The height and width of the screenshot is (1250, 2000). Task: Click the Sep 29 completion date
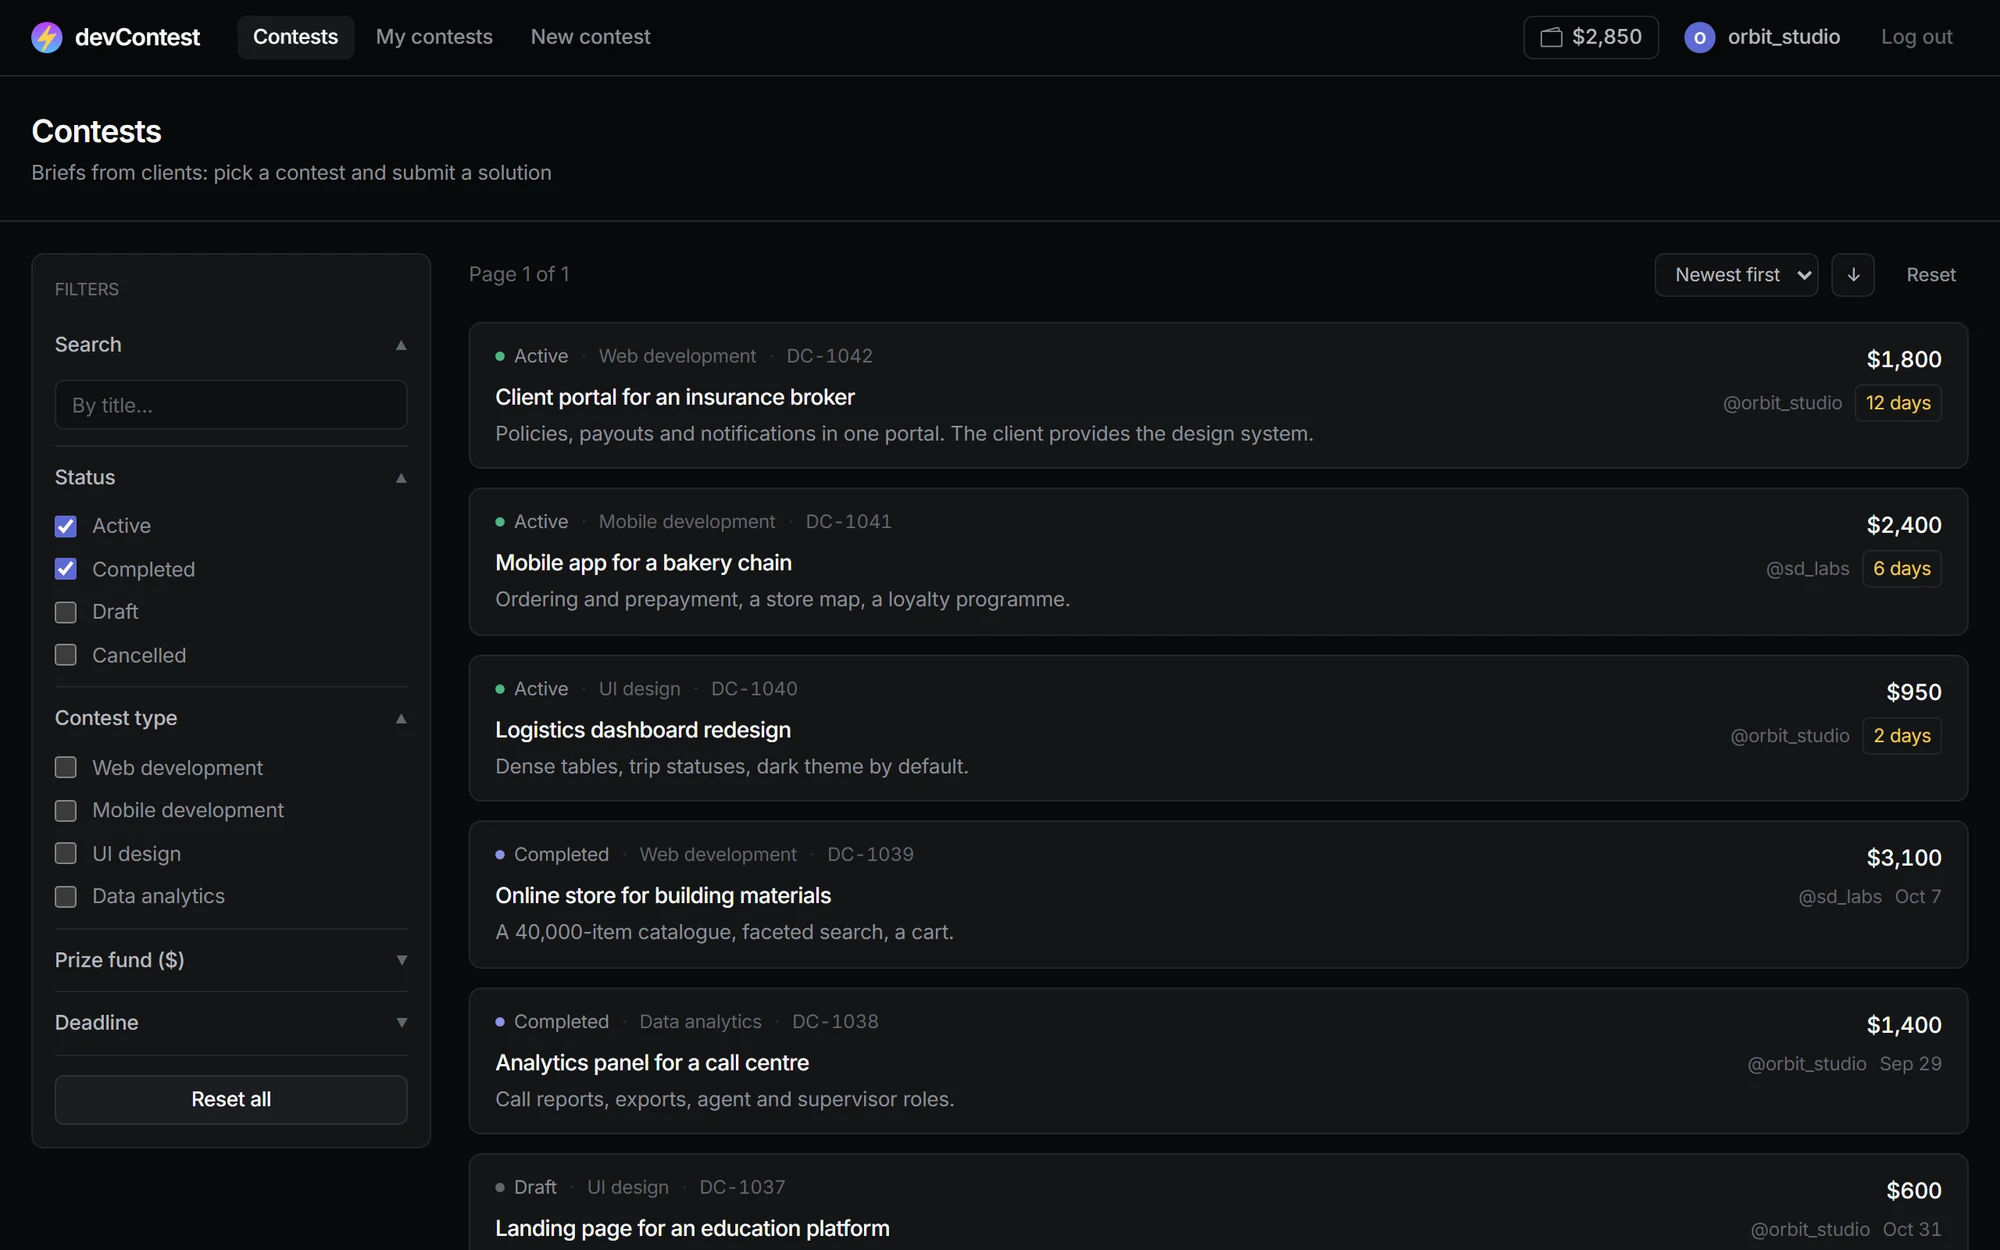[x=1911, y=1064]
